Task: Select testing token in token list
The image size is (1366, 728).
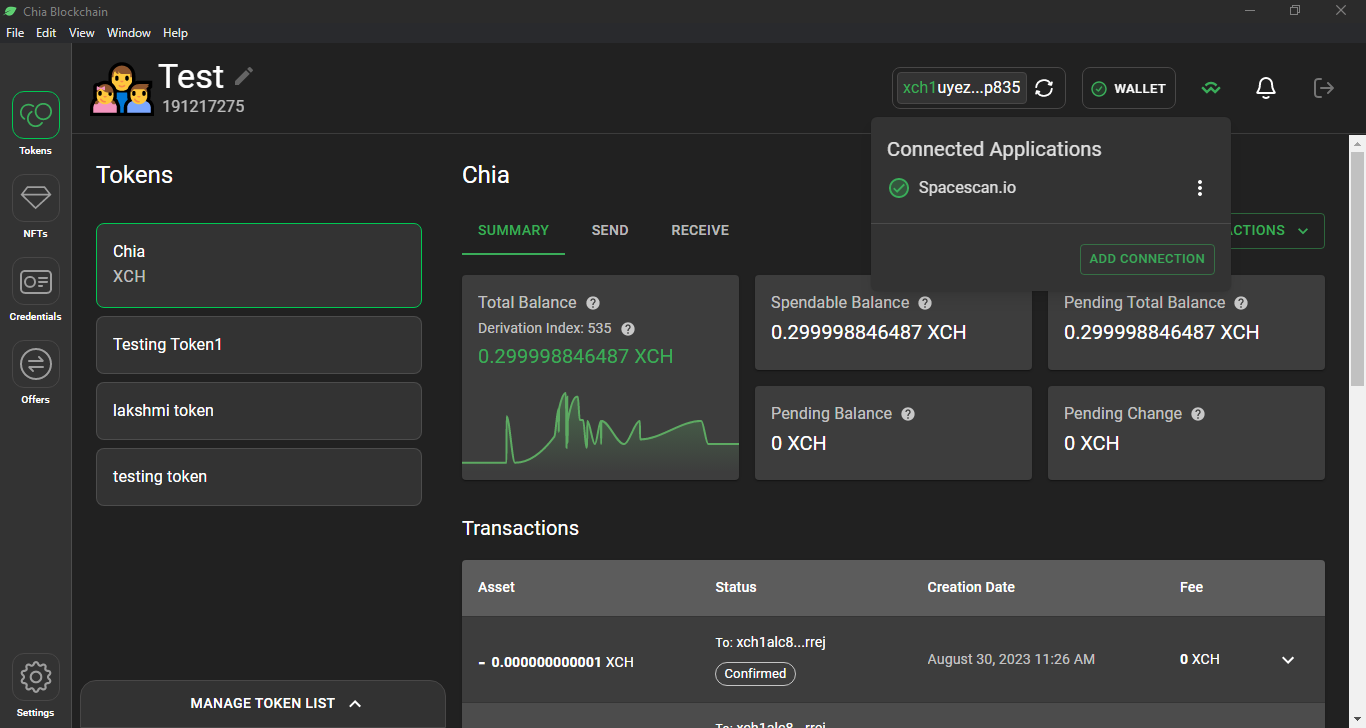Action: pos(259,477)
